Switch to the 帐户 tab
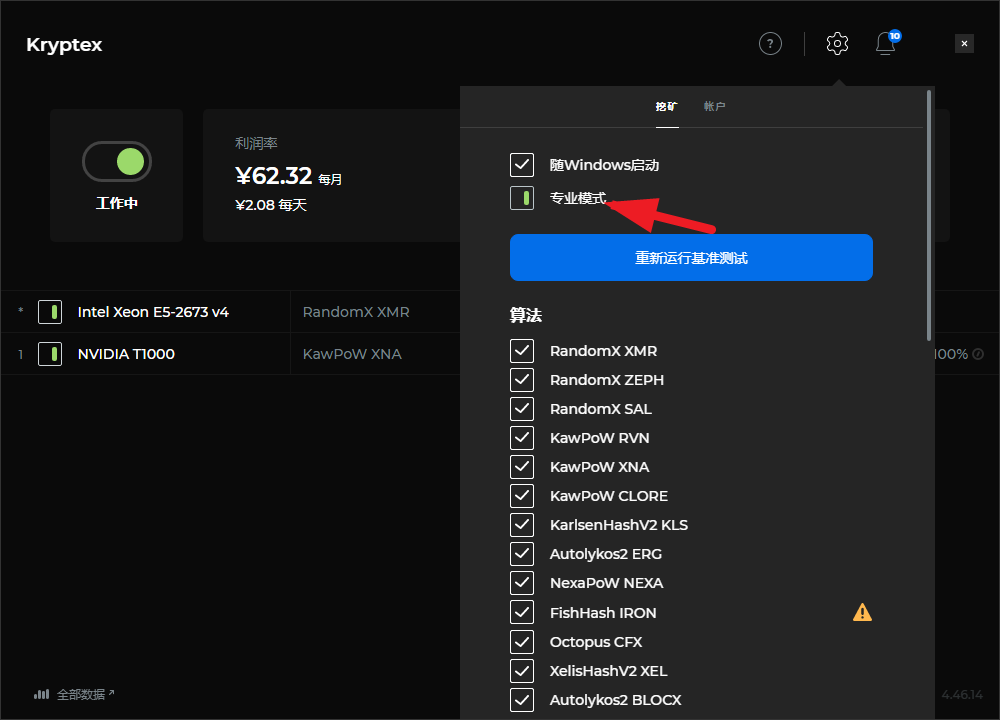 point(714,107)
